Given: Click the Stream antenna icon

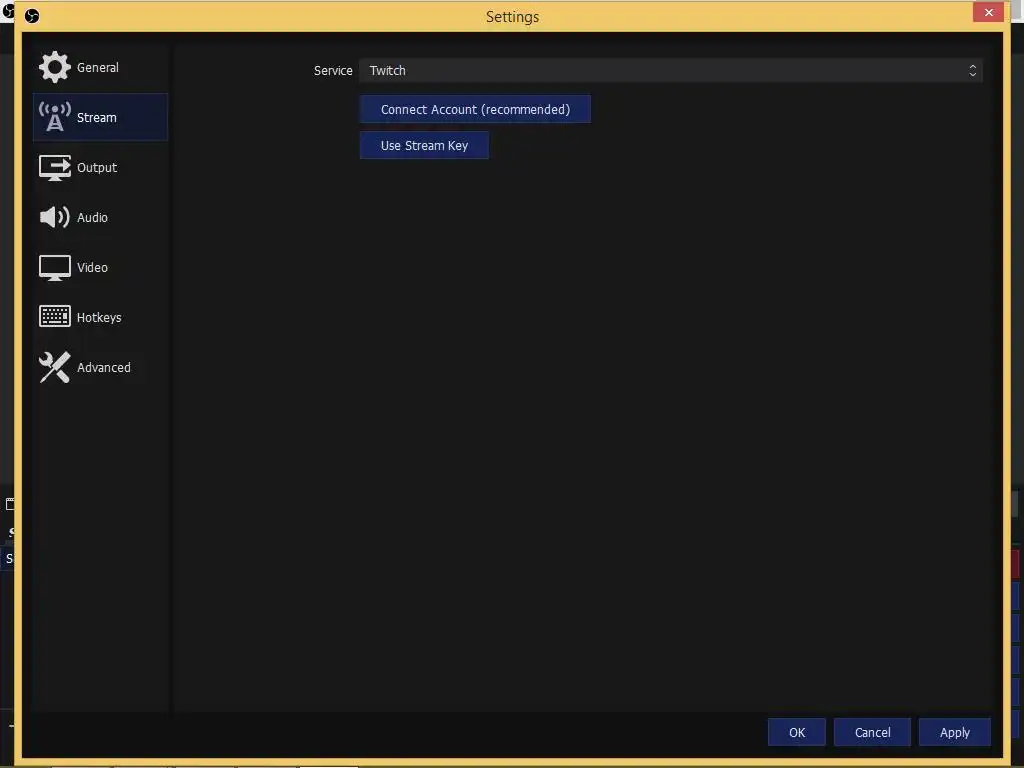Looking at the screenshot, I should coord(54,118).
